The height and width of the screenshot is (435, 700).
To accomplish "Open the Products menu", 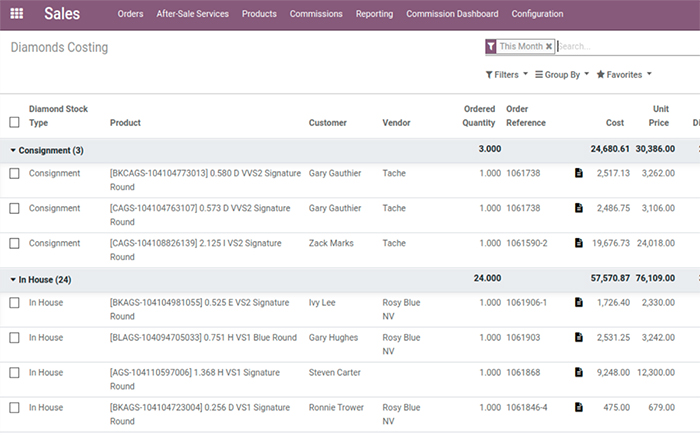I will pos(259,14).
